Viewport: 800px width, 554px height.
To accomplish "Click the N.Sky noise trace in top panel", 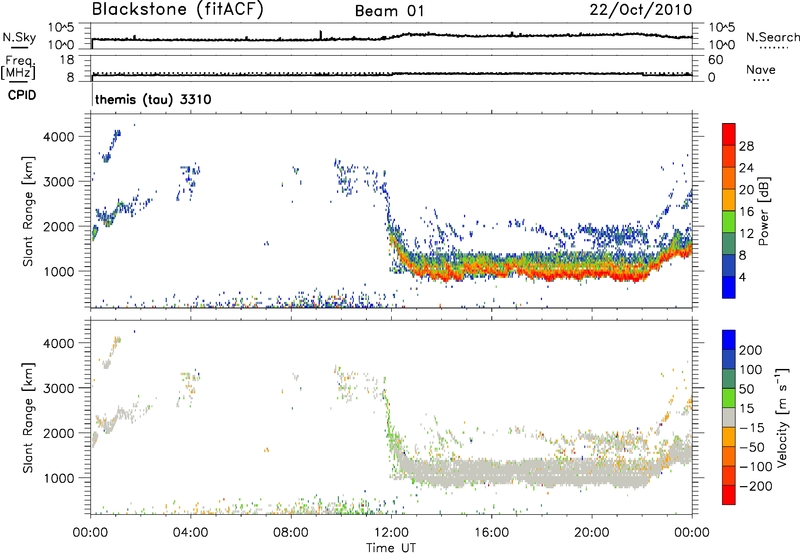I will (x=391, y=37).
